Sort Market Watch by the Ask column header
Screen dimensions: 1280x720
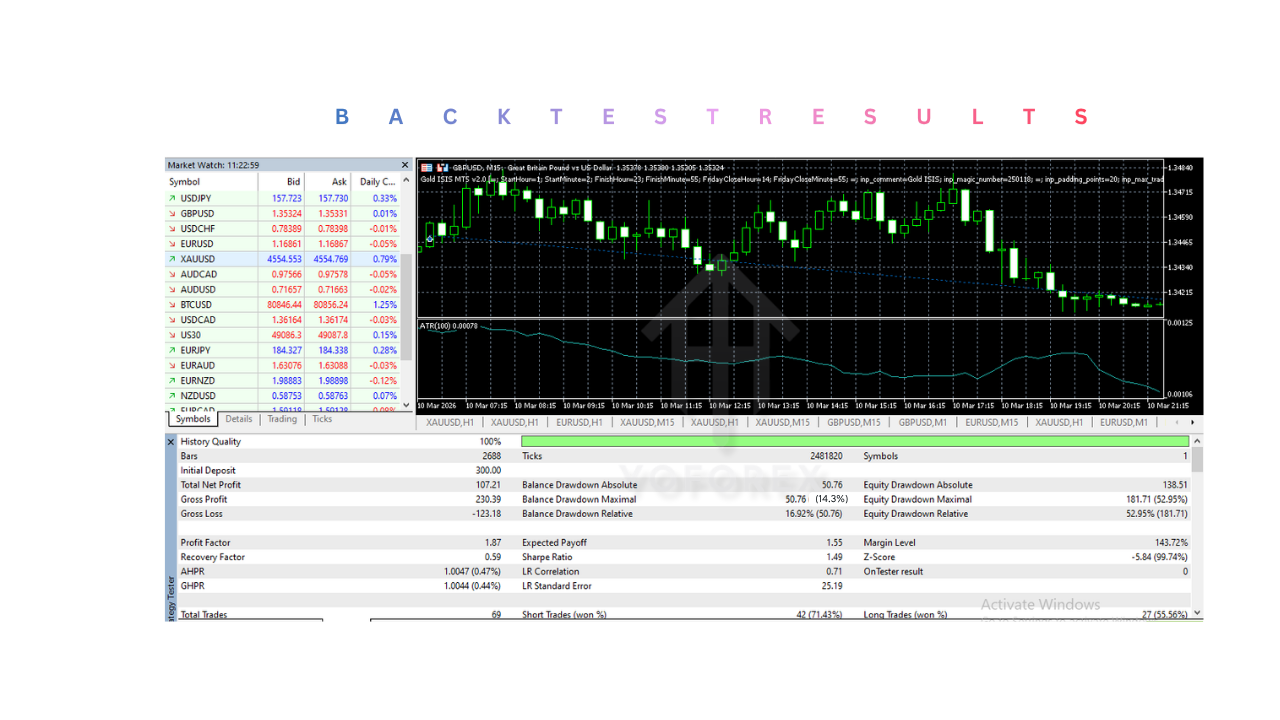pos(329,182)
